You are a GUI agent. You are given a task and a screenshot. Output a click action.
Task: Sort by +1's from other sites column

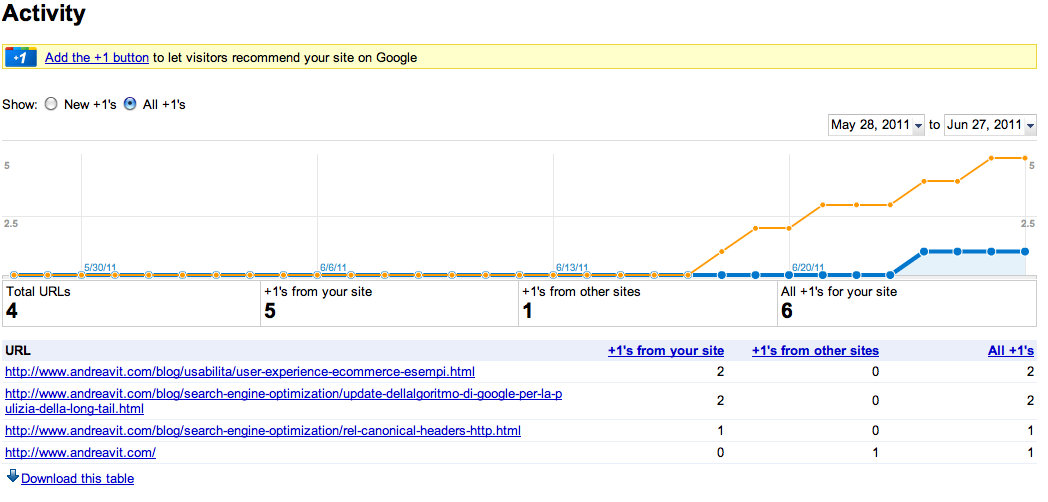pos(815,351)
